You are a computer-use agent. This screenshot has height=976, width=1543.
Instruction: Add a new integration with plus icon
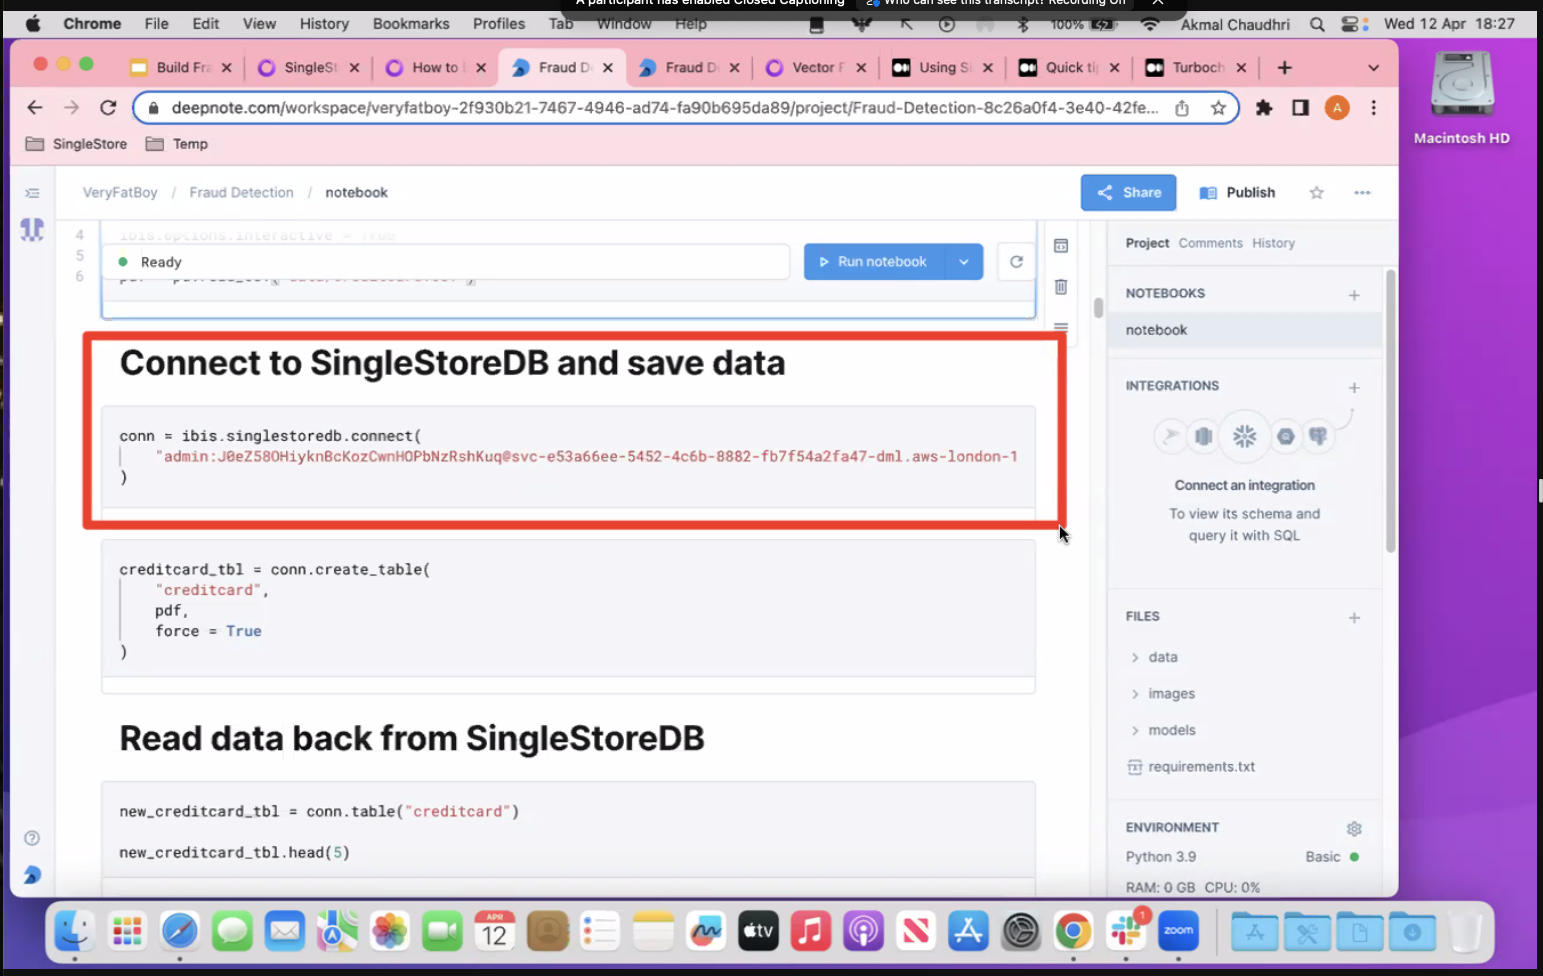coord(1354,387)
